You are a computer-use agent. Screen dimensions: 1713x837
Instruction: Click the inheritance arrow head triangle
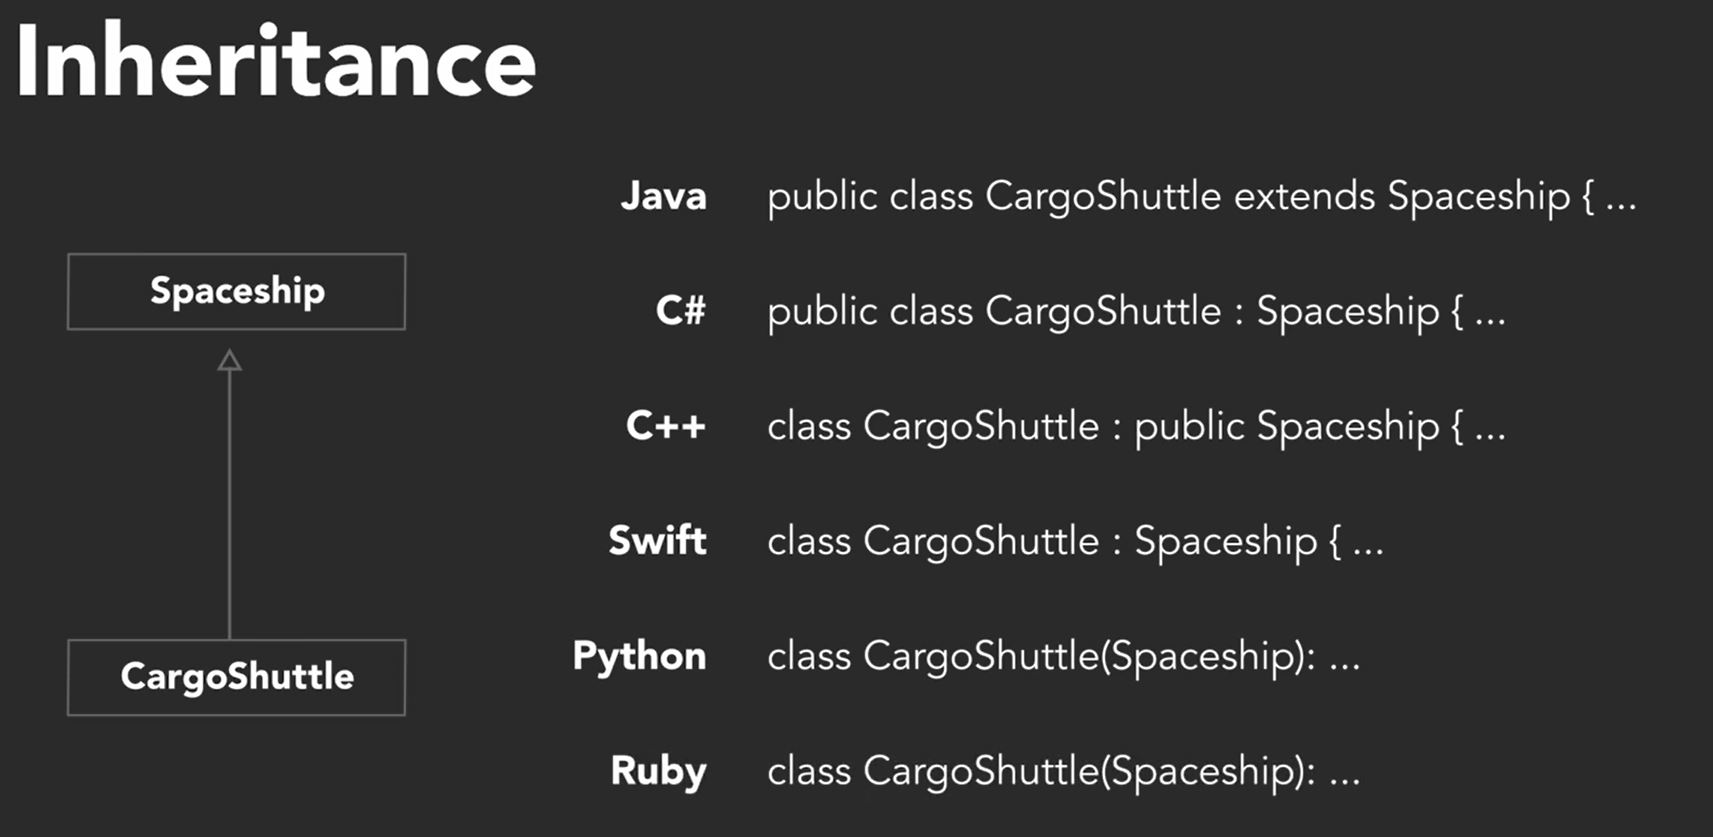click(230, 360)
